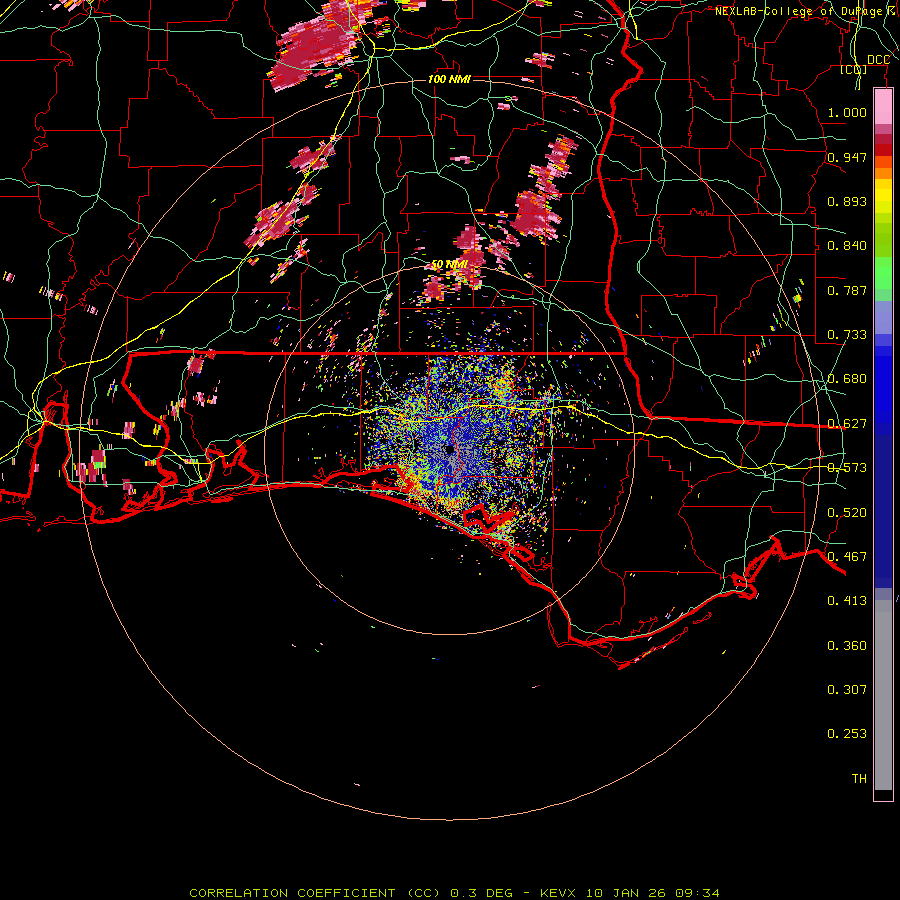This screenshot has width=900, height=900.
Task: Pick the lavender color bar segment
Action: [883, 318]
